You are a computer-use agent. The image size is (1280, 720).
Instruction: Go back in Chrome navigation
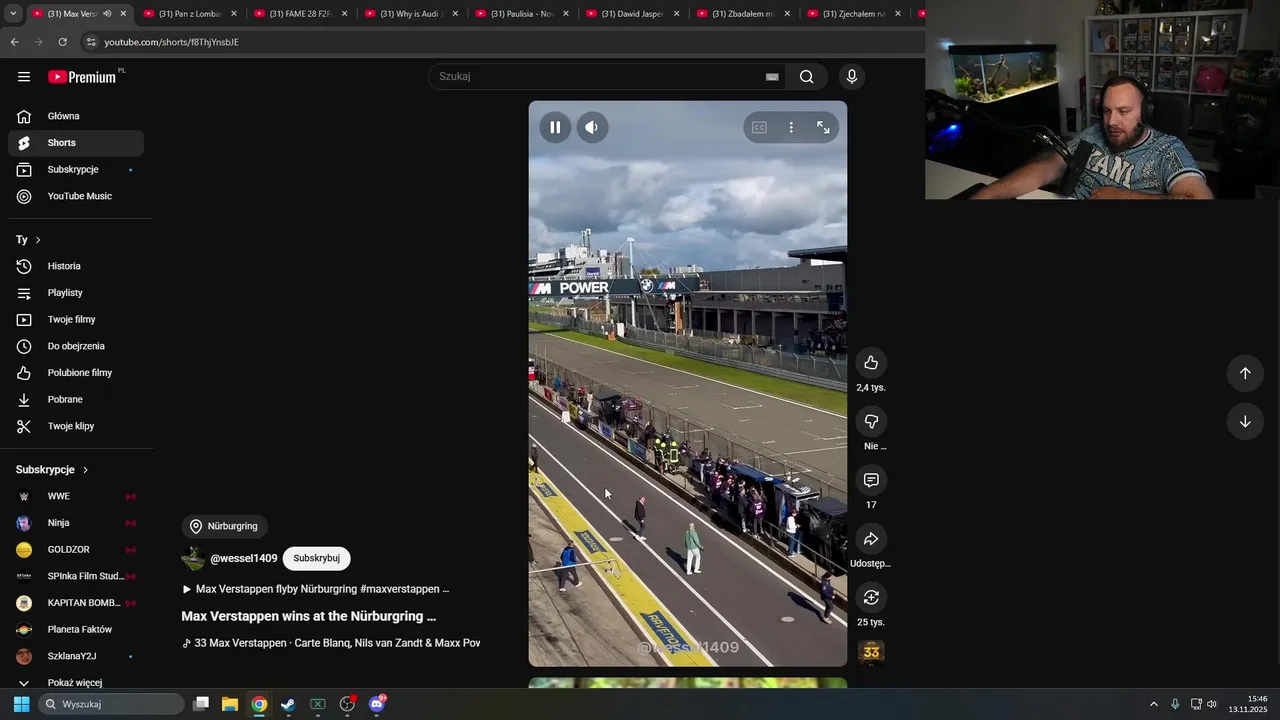click(14, 42)
